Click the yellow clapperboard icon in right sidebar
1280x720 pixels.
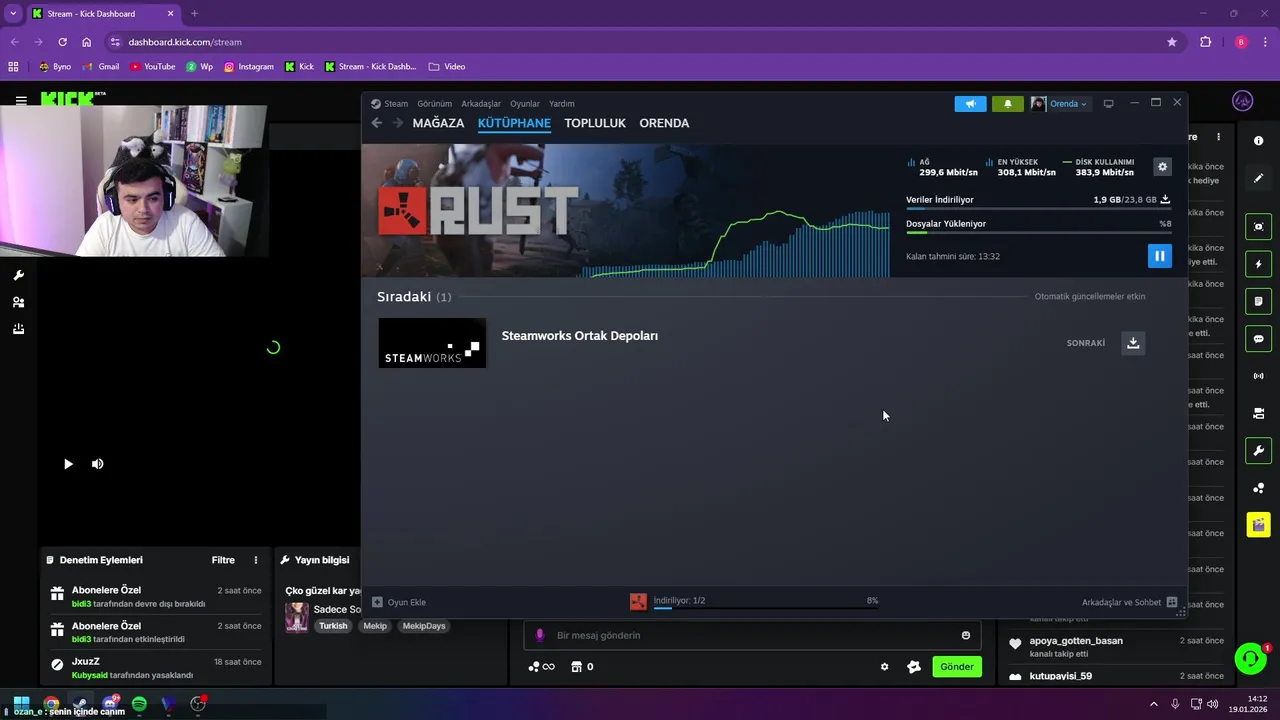[1258, 525]
